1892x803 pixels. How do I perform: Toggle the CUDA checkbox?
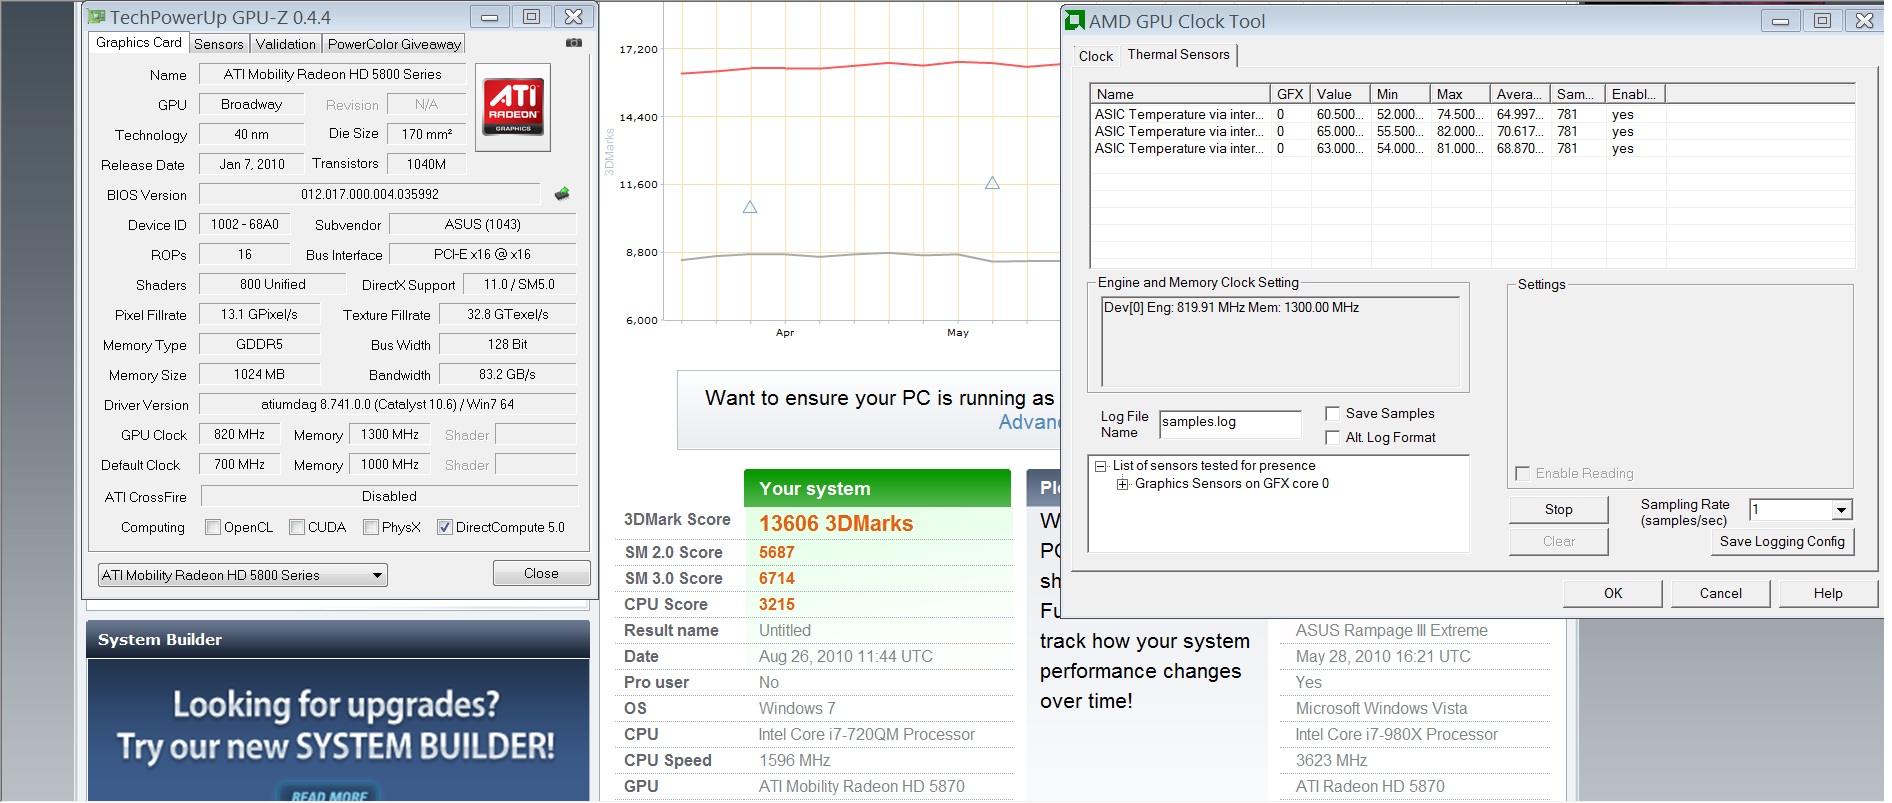coord(297,527)
